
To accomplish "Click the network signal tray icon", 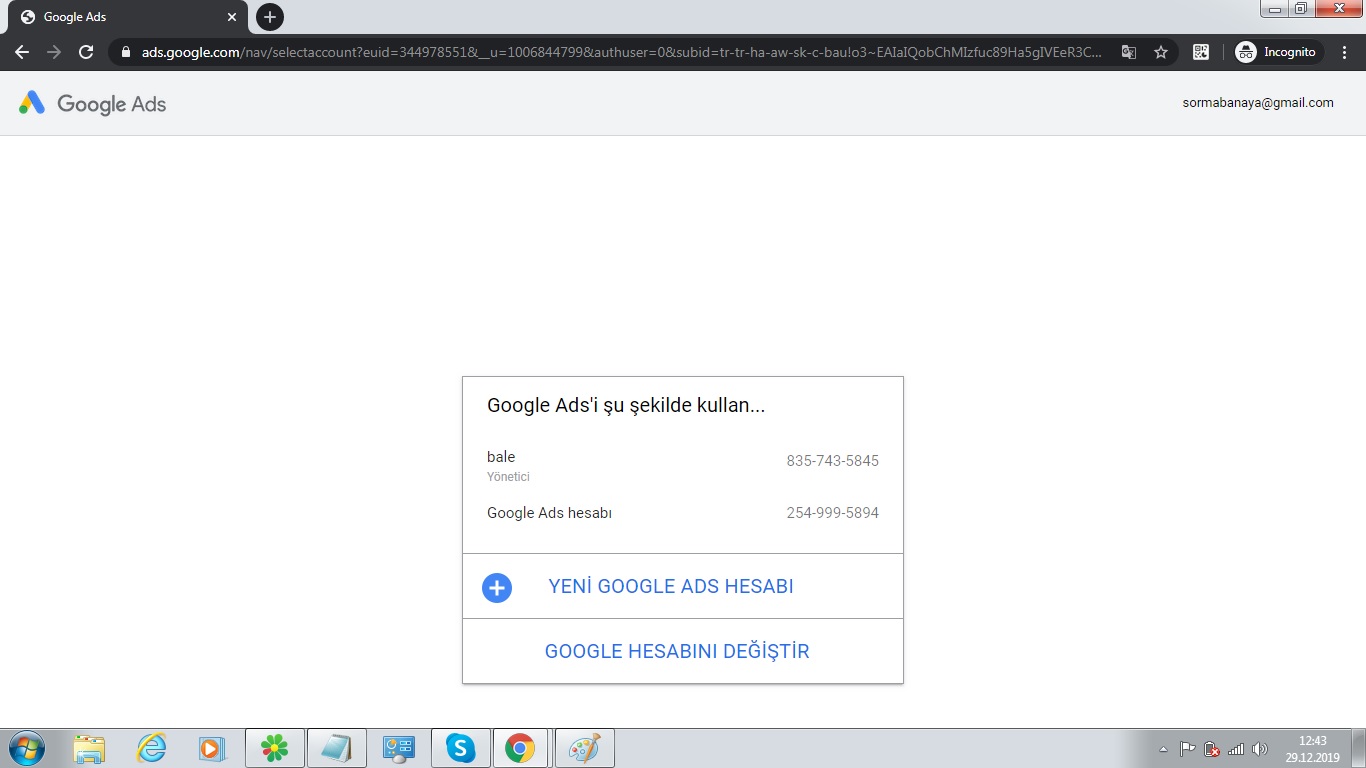I will coord(1236,749).
